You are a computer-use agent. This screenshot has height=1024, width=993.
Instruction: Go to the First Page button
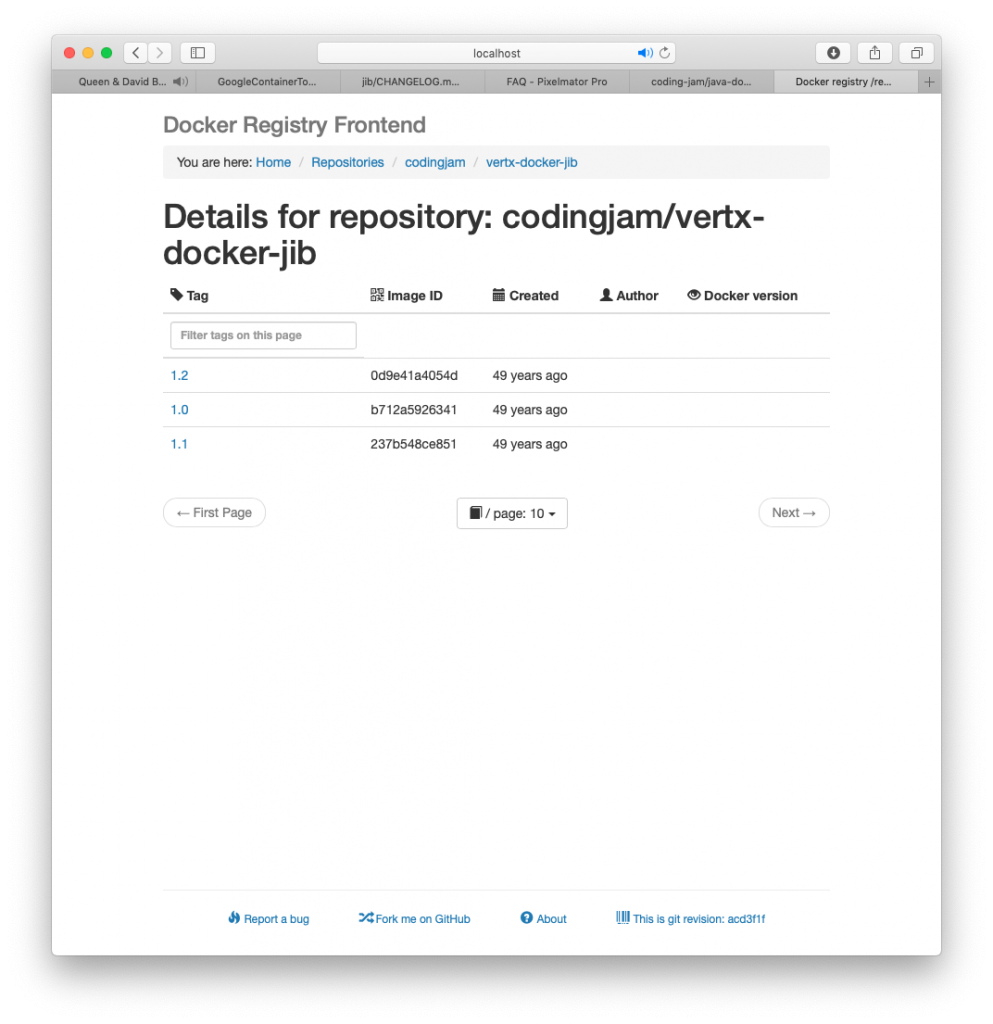pyautogui.click(x=214, y=513)
